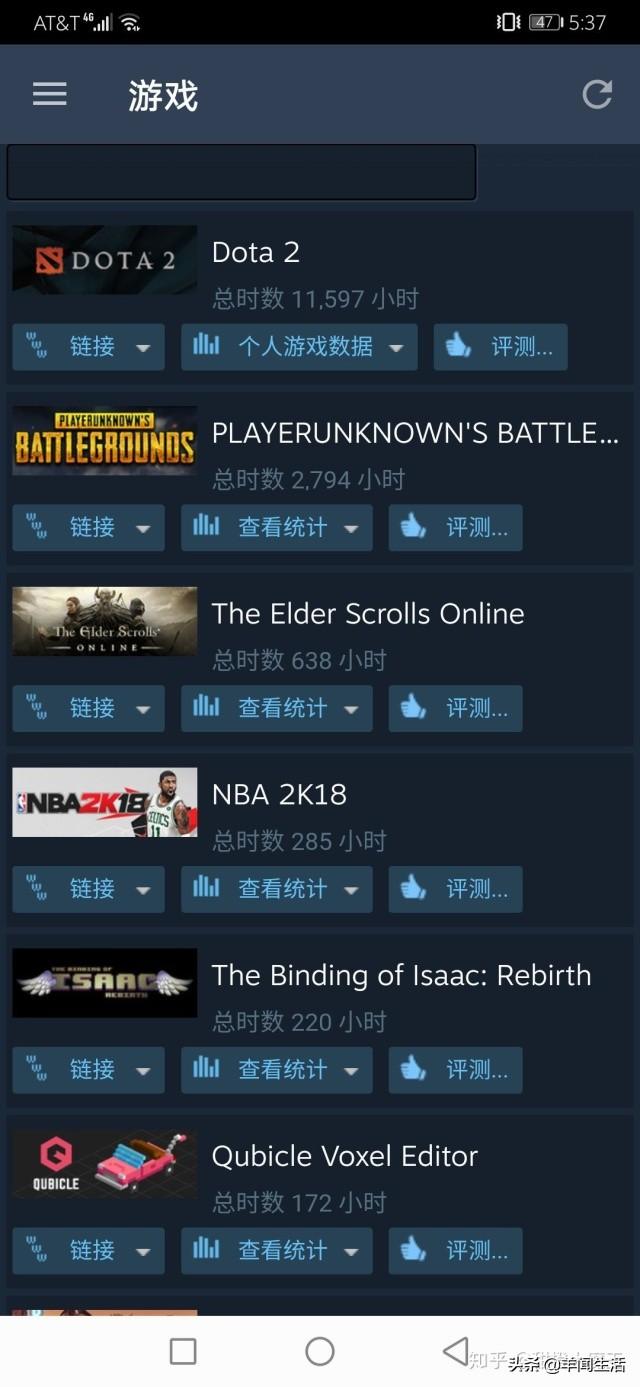The height and width of the screenshot is (1387, 640).
Task: Click the thumbs-up review icon for Dota 2
Action: tap(458, 346)
